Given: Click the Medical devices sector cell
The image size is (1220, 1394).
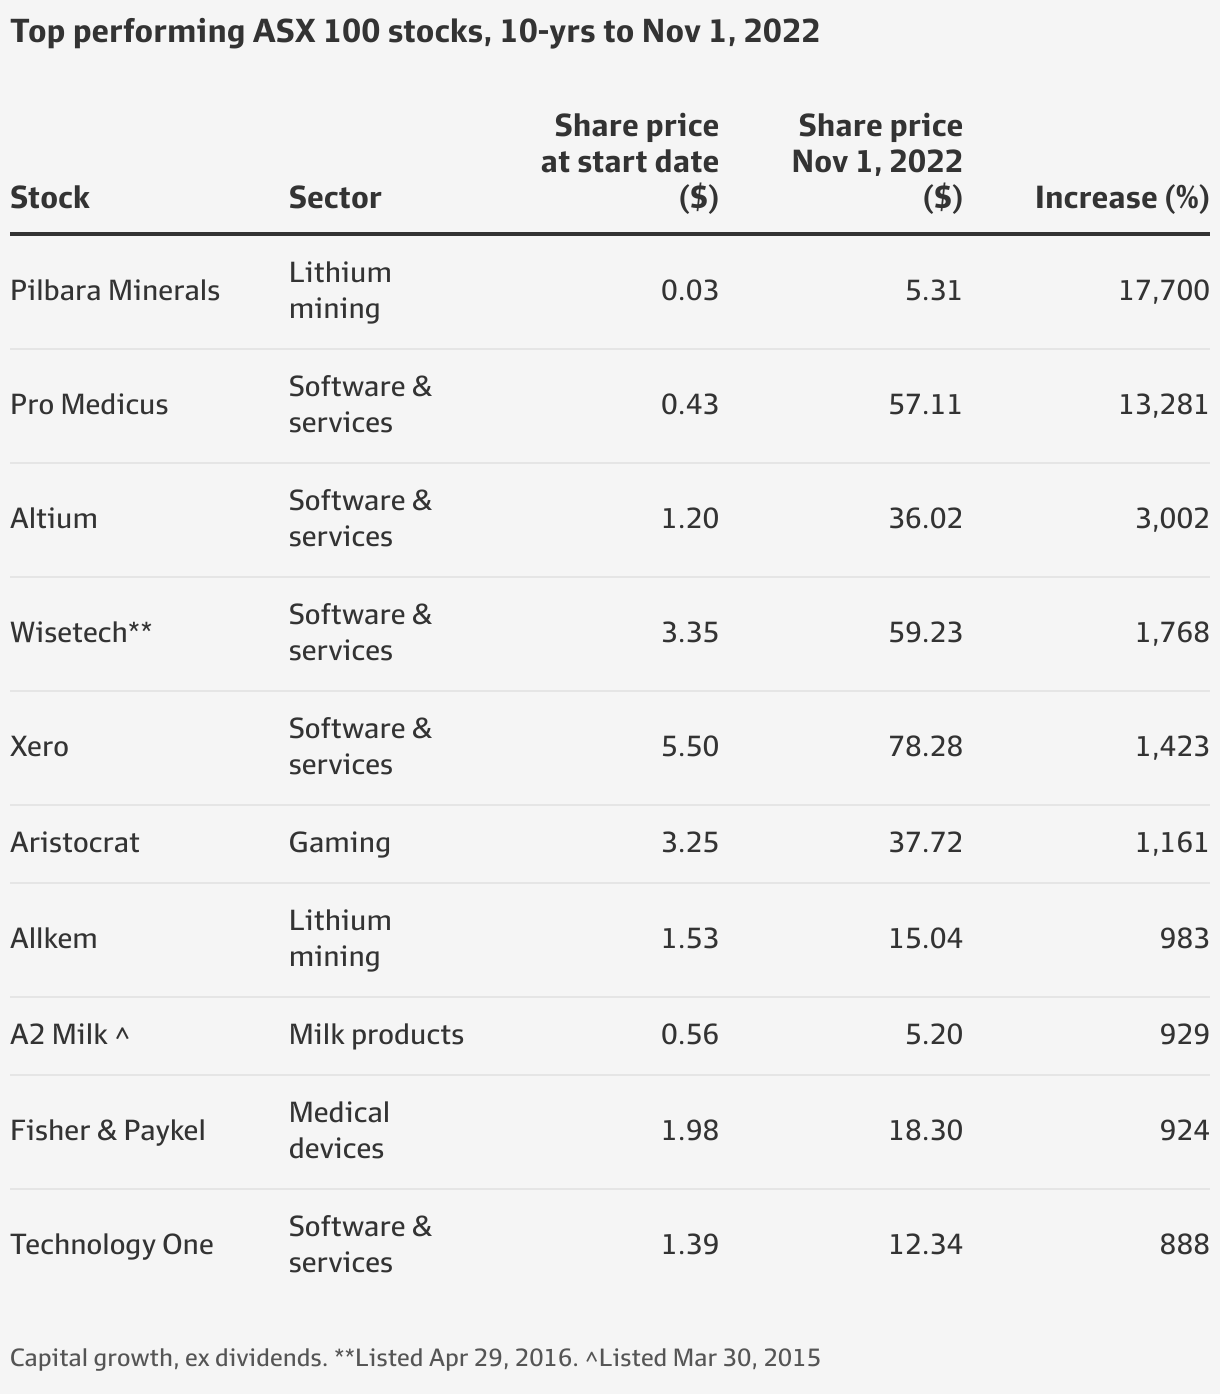Looking at the screenshot, I should [x=339, y=1131].
